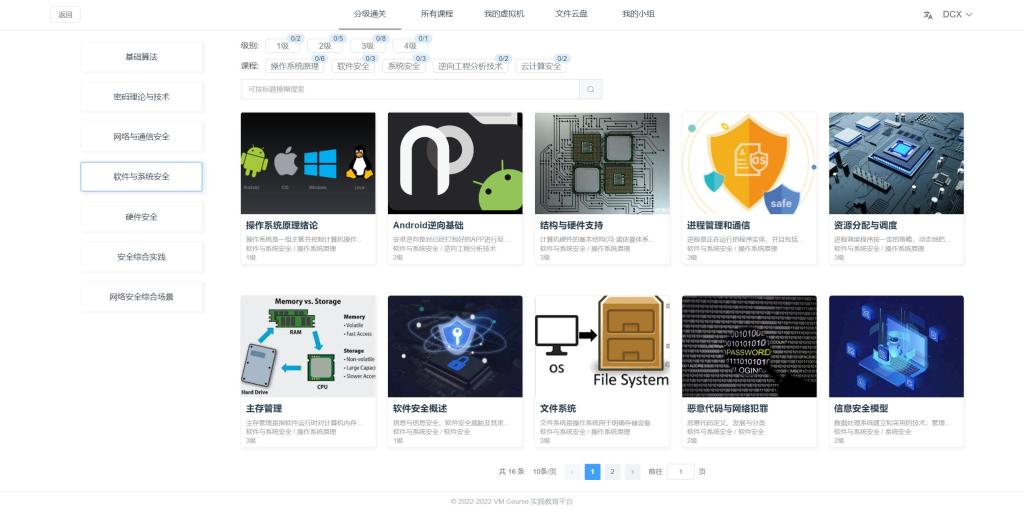1024x507 pixels.
Task: Toggle the 逆向工程分析技术 course filter
Action: tap(470, 67)
